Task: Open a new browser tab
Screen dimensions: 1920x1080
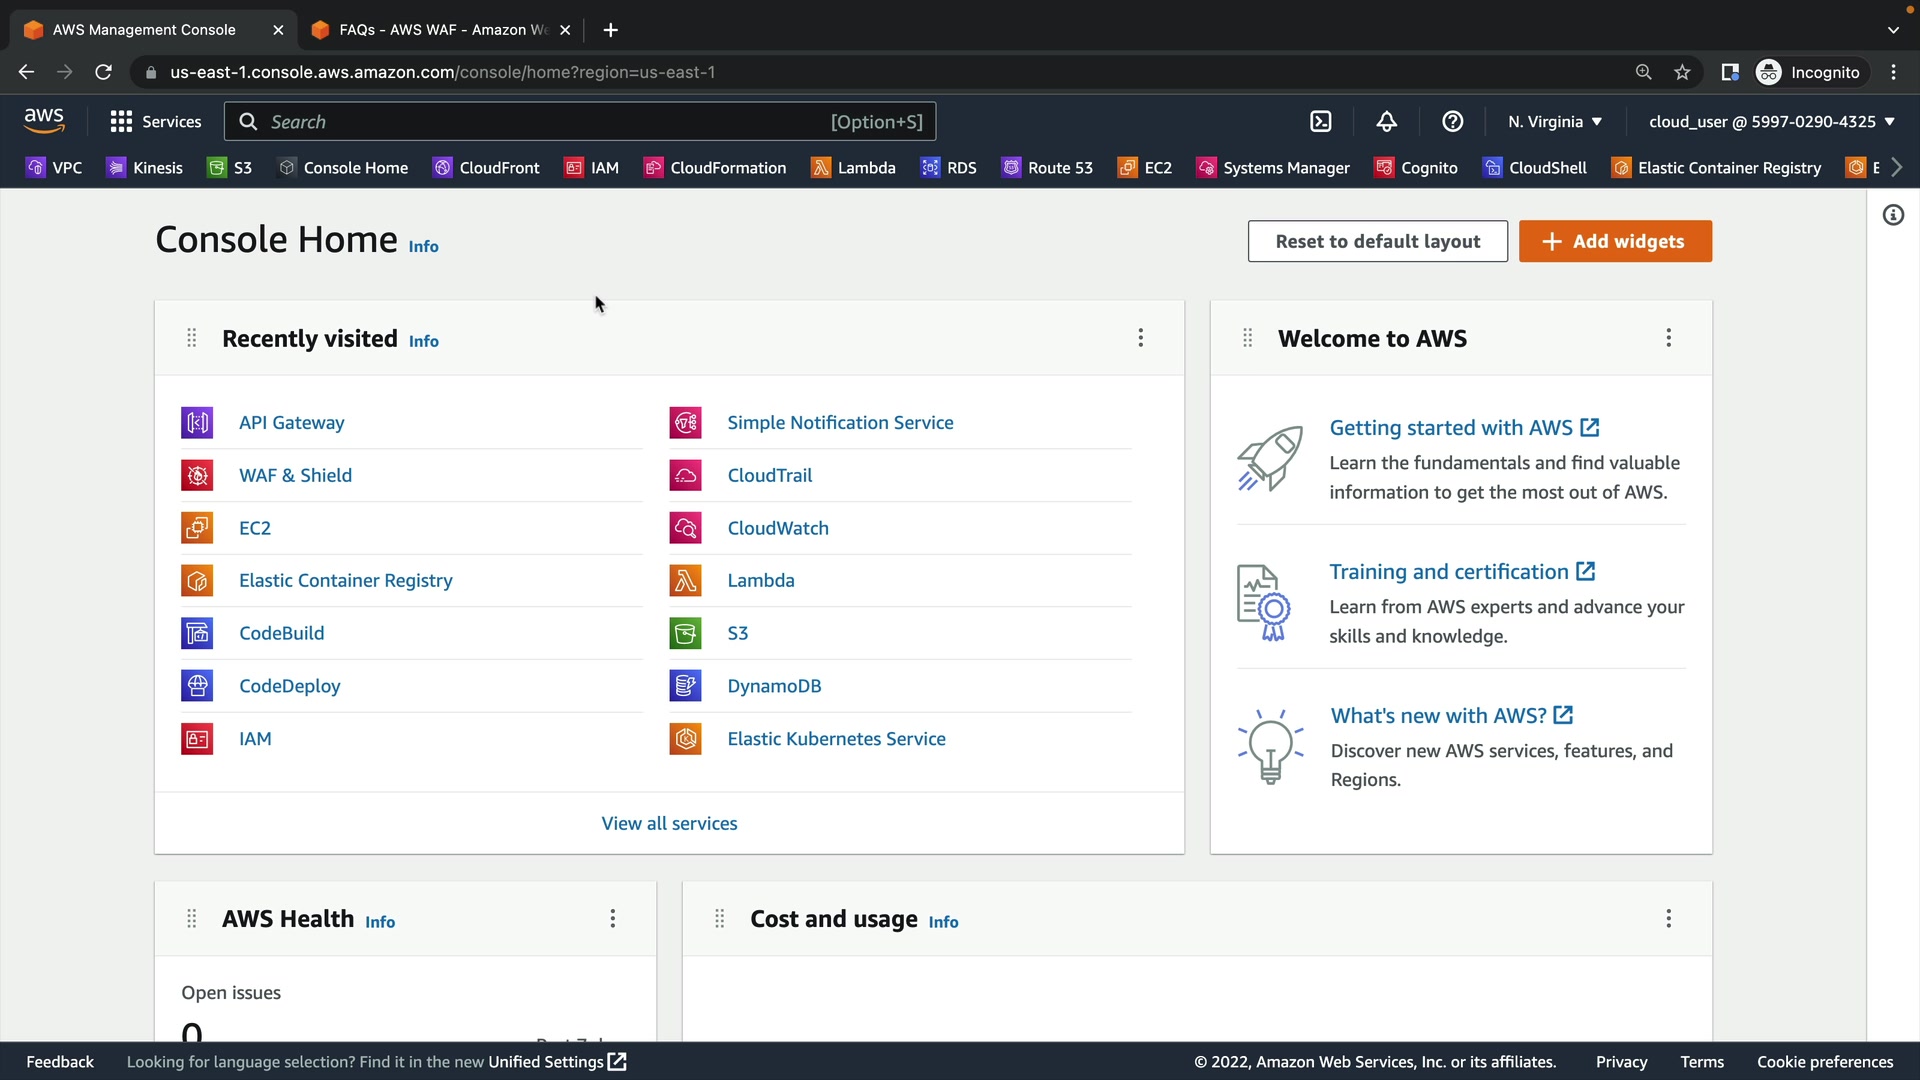Action: point(610,30)
